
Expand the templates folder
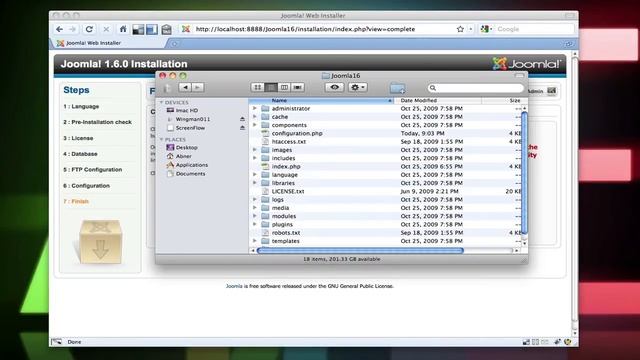coord(255,241)
